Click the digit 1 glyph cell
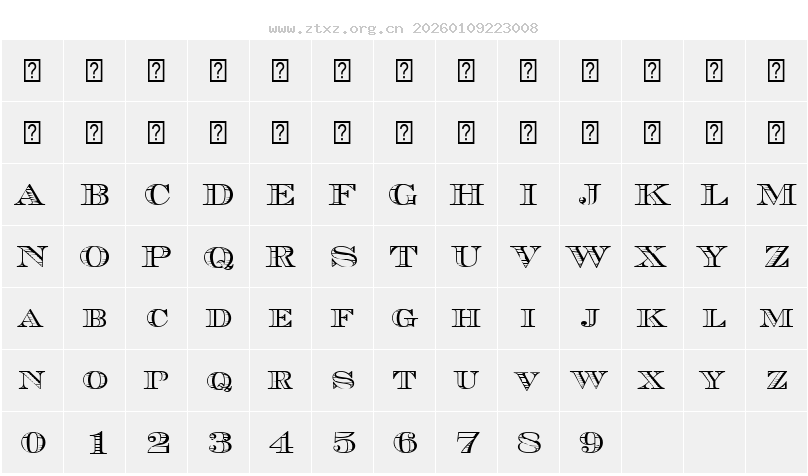 [95, 442]
